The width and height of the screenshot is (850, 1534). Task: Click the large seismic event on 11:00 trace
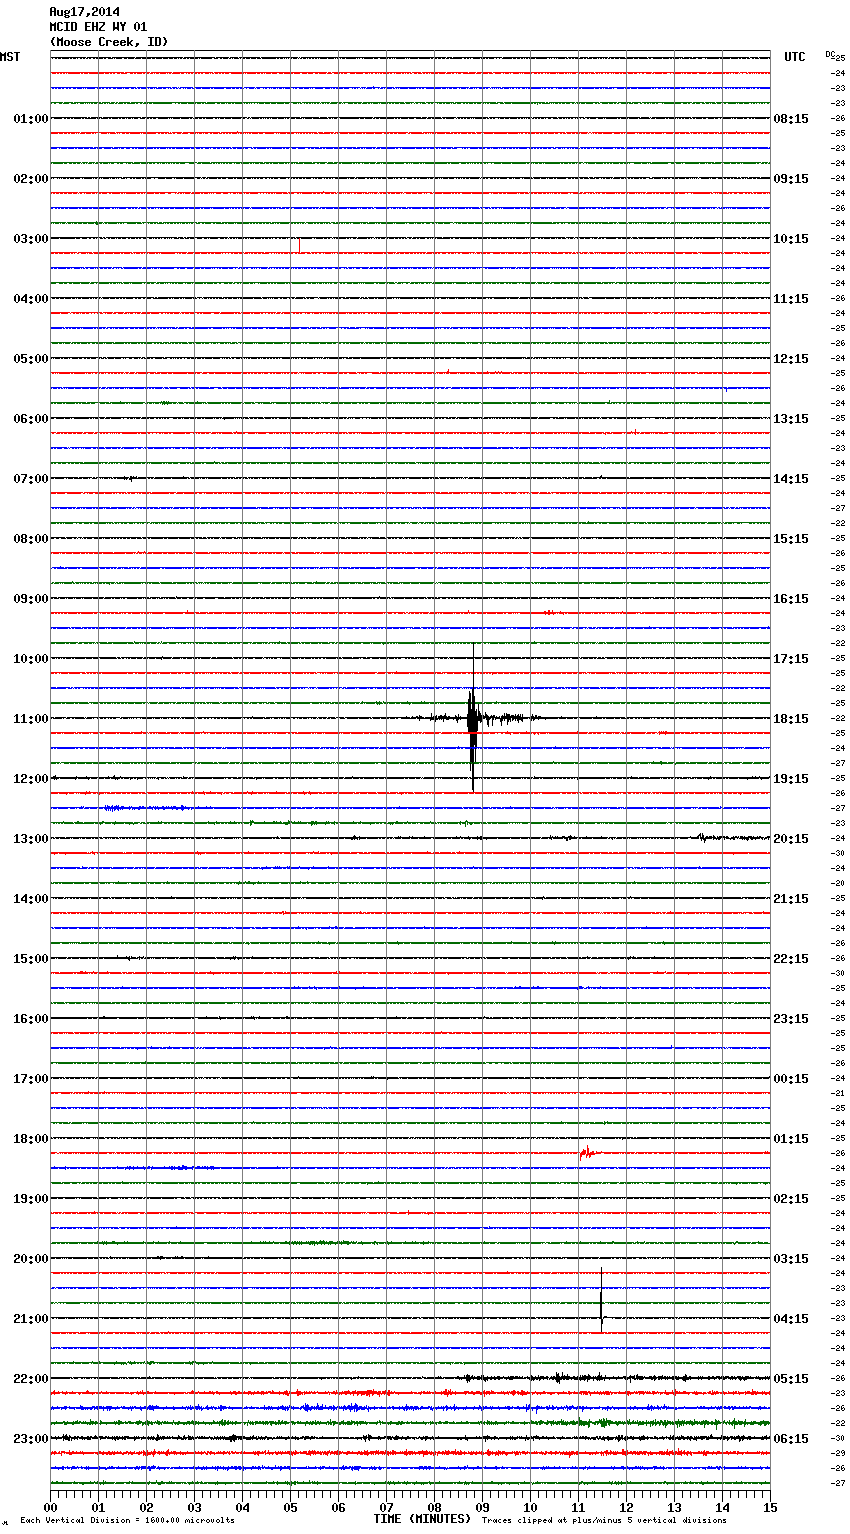[x=473, y=718]
